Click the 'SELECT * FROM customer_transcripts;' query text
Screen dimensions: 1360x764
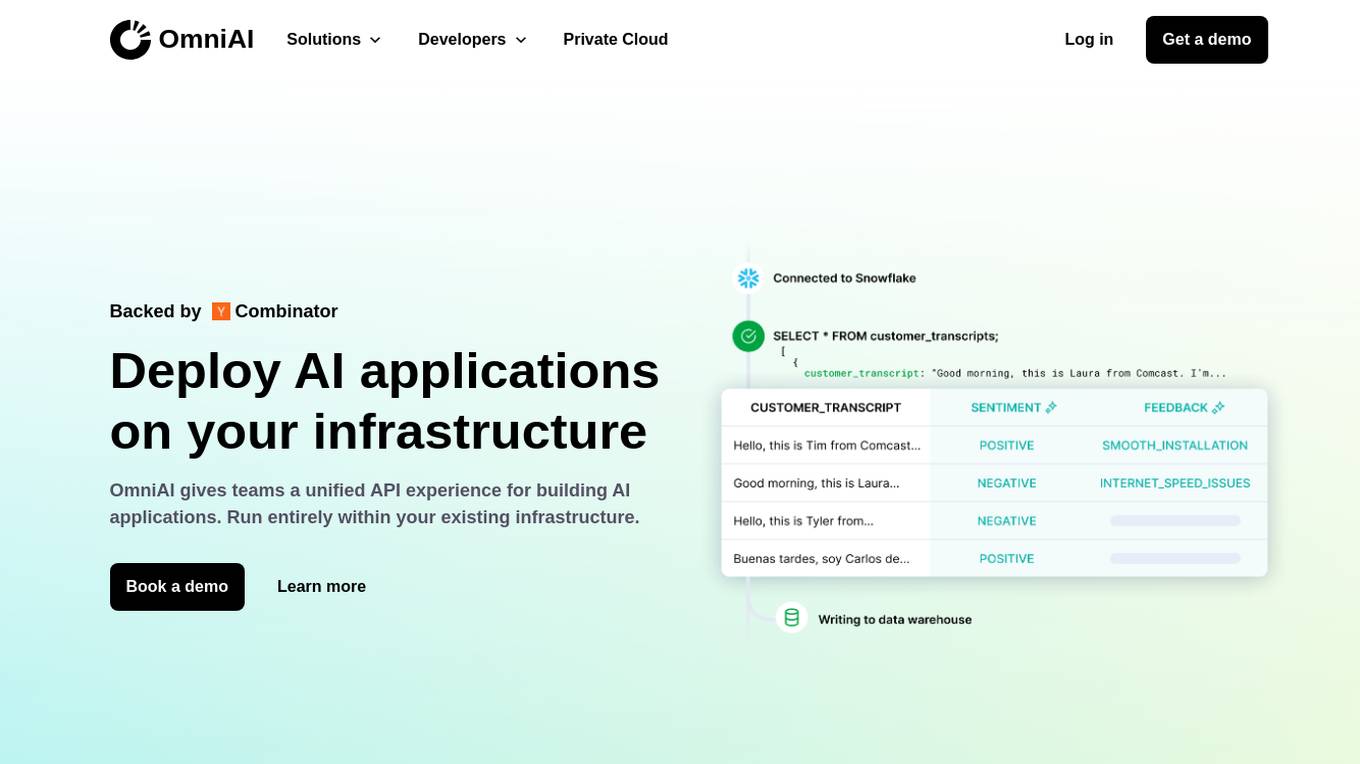(885, 336)
